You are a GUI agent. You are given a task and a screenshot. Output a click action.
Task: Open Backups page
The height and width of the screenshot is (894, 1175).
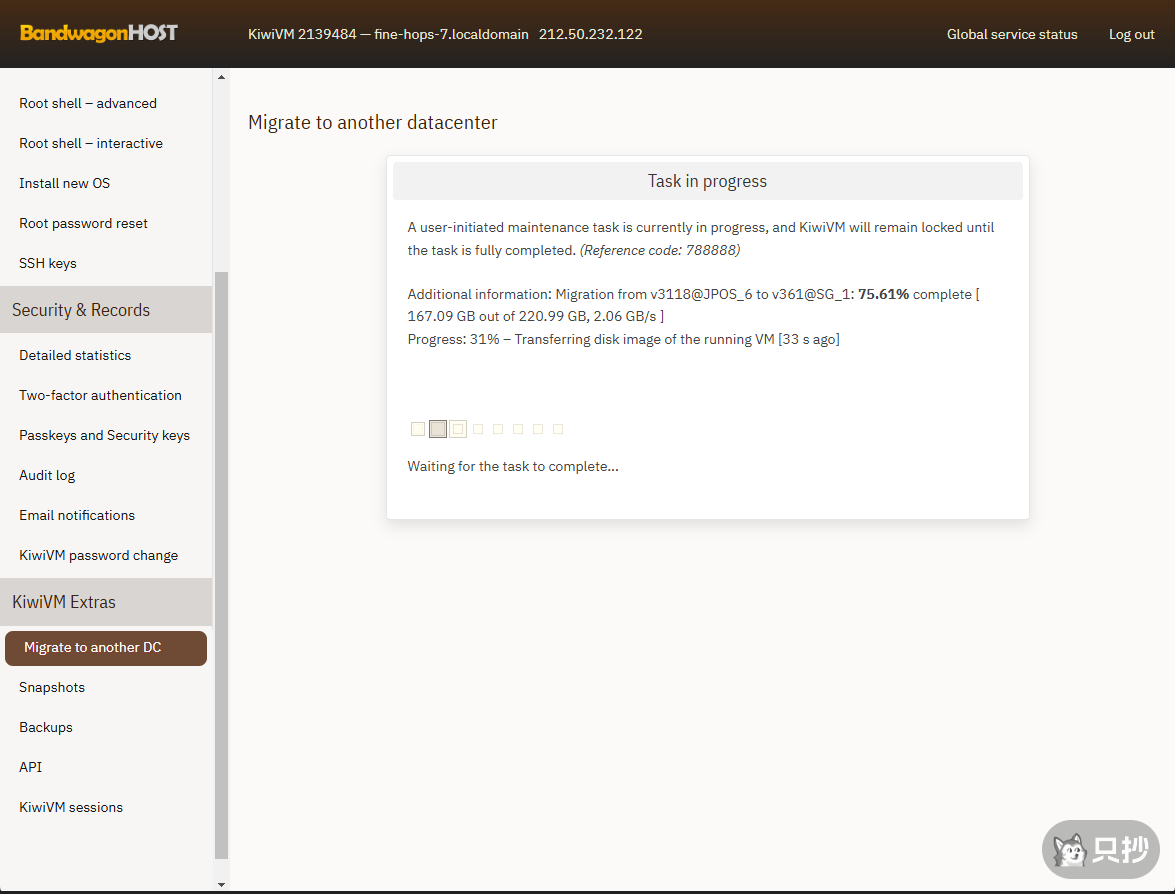(46, 728)
